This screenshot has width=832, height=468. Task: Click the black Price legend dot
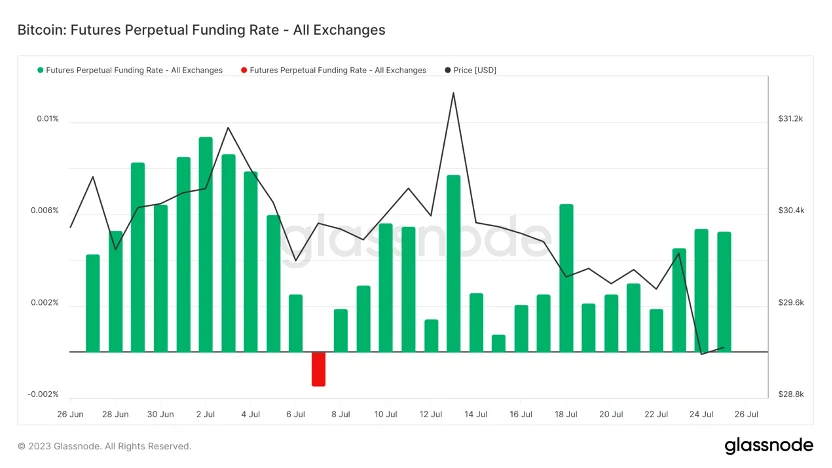coord(447,70)
